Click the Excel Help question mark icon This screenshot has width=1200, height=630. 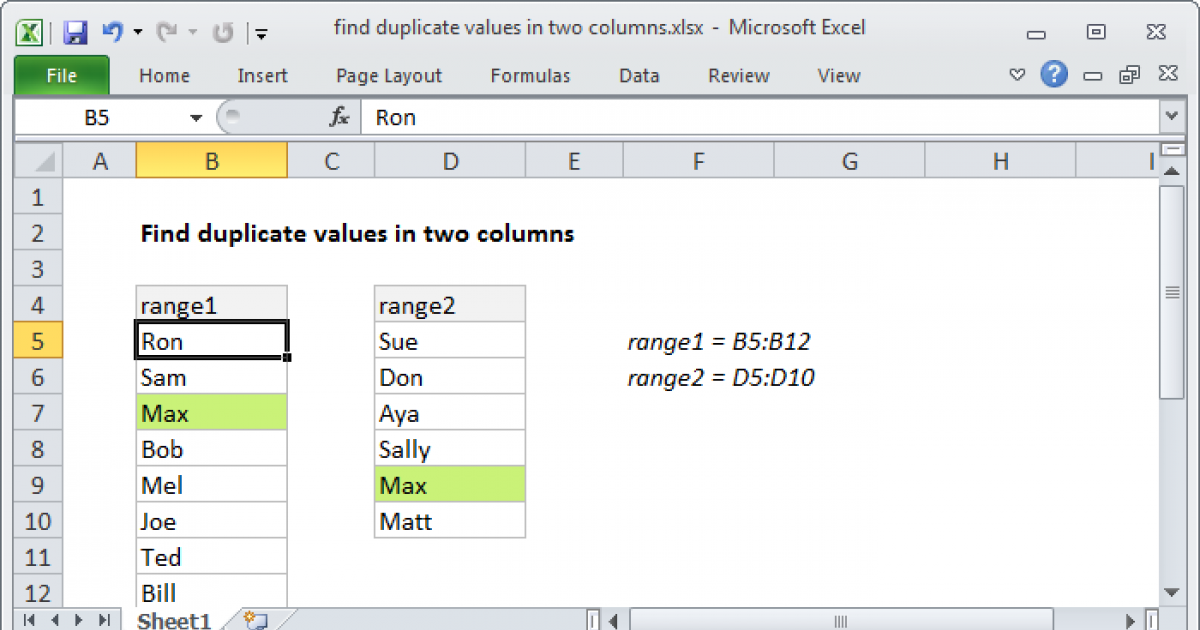pyautogui.click(x=1055, y=75)
